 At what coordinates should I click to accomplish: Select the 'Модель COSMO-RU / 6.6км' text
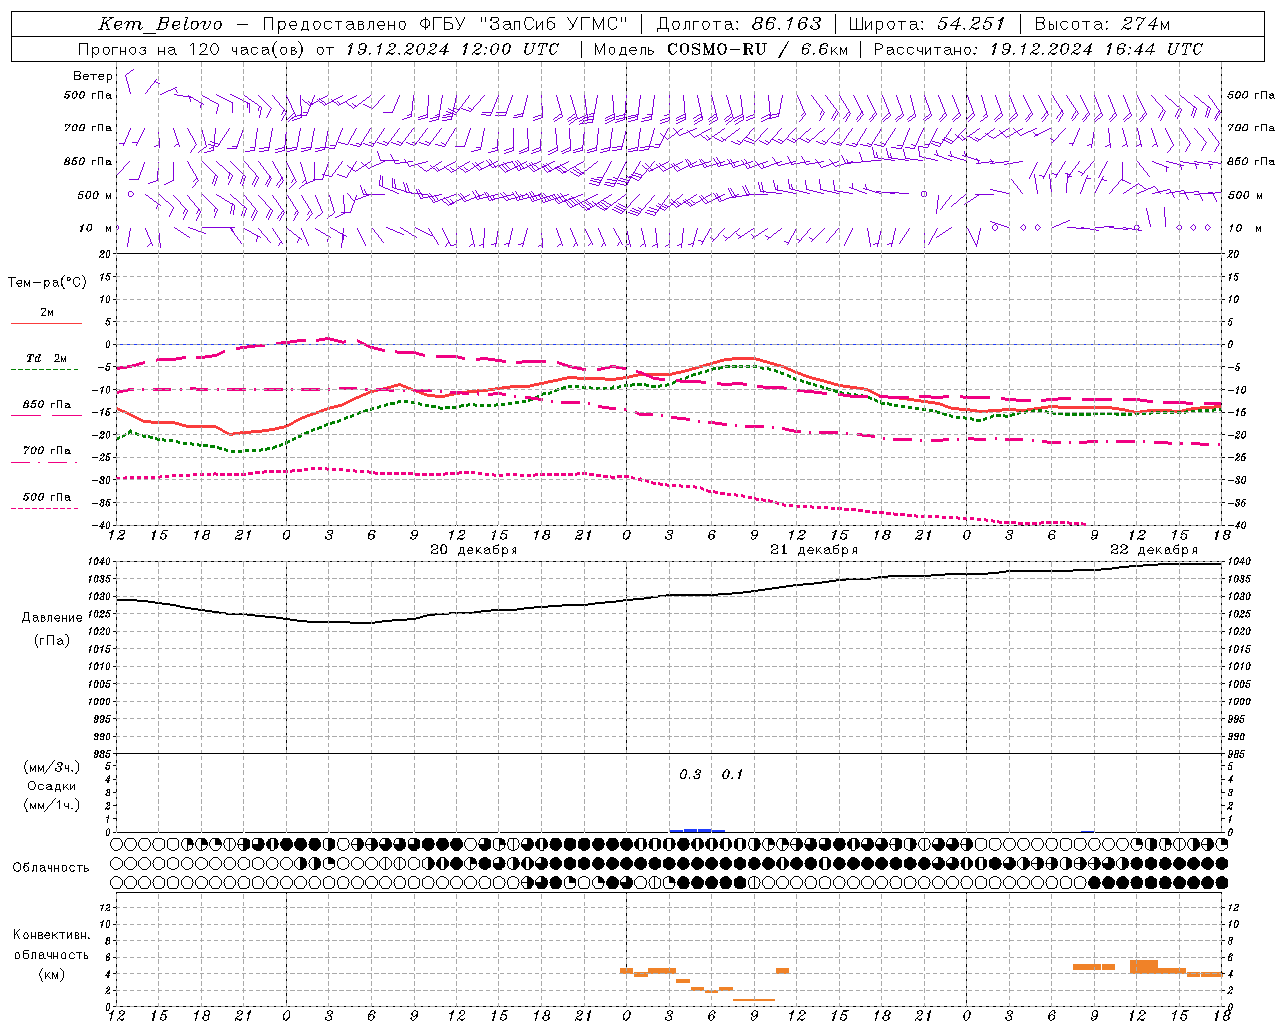pyautogui.click(x=721, y=49)
